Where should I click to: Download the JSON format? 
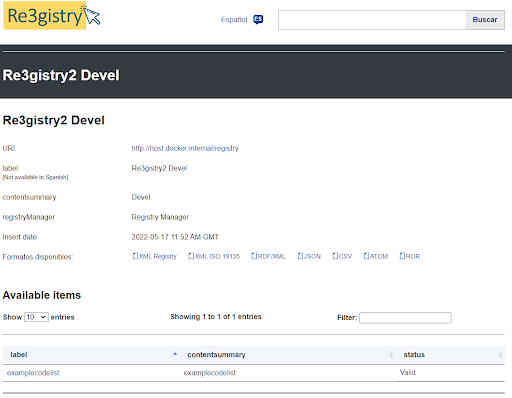coord(309,256)
